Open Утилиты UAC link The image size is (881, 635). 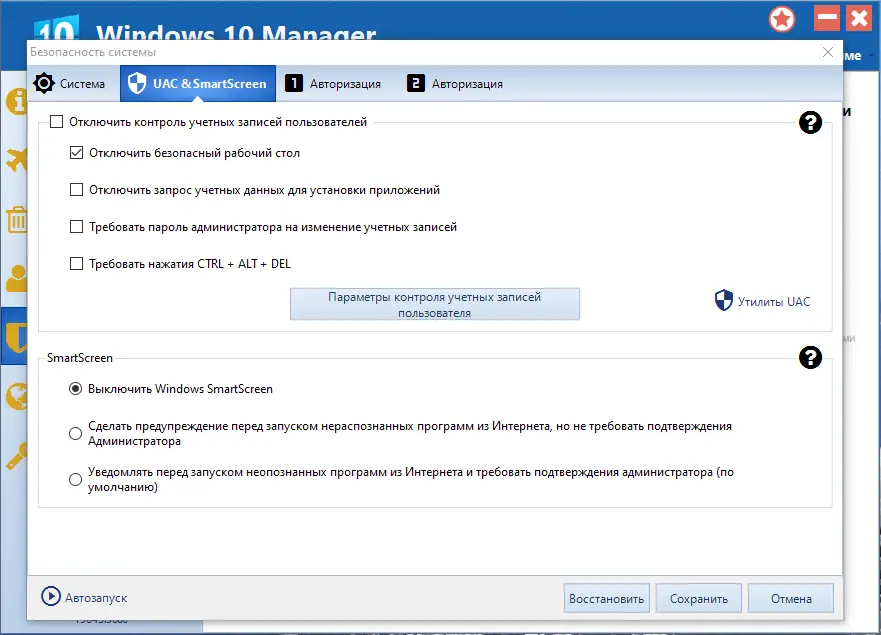774,302
